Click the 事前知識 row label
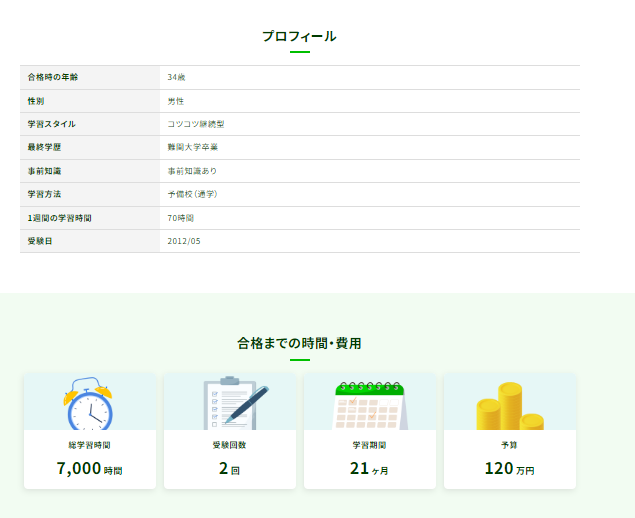This screenshot has height=518, width=635. tap(44, 171)
